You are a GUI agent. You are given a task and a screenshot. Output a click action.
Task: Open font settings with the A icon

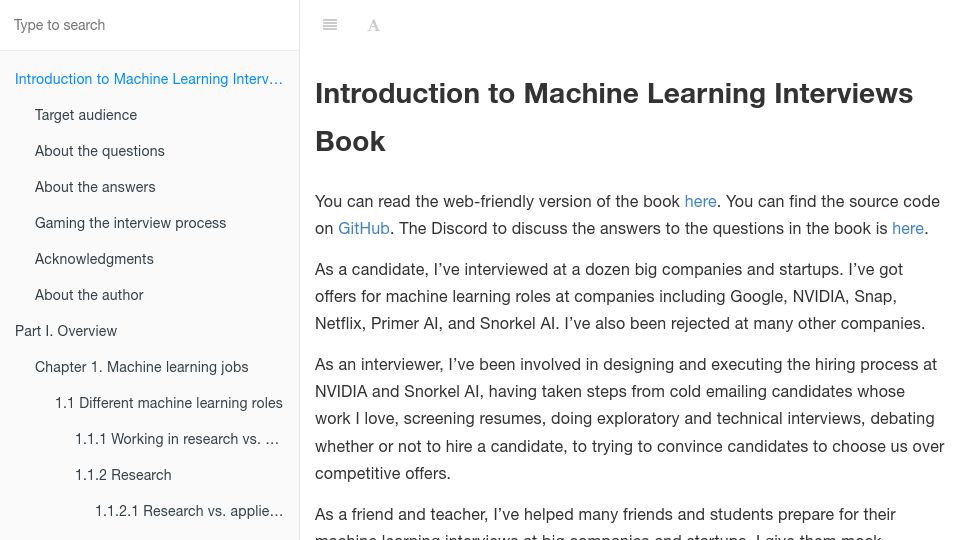(x=373, y=25)
